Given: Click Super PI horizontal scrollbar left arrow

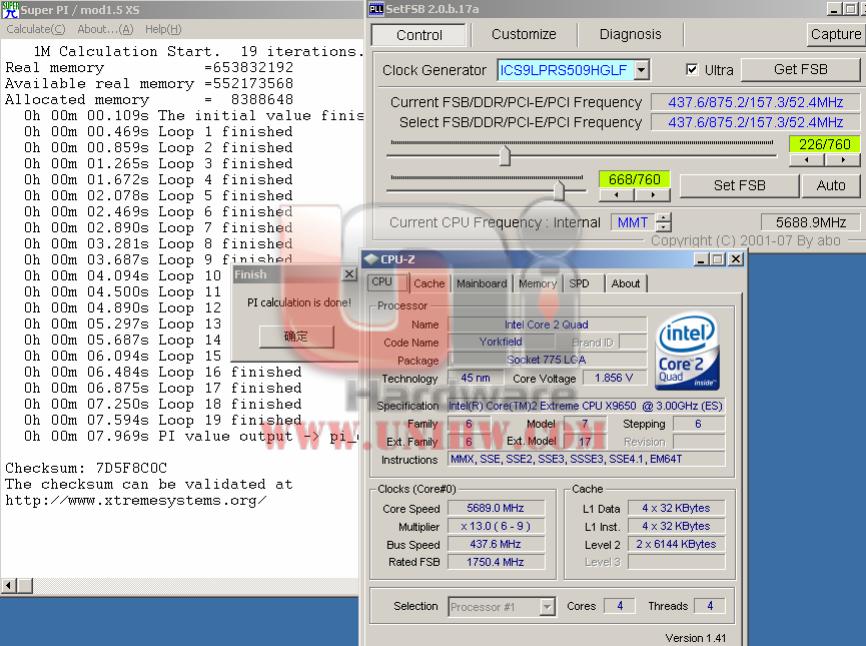Looking at the screenshot, I should point(8,585).
